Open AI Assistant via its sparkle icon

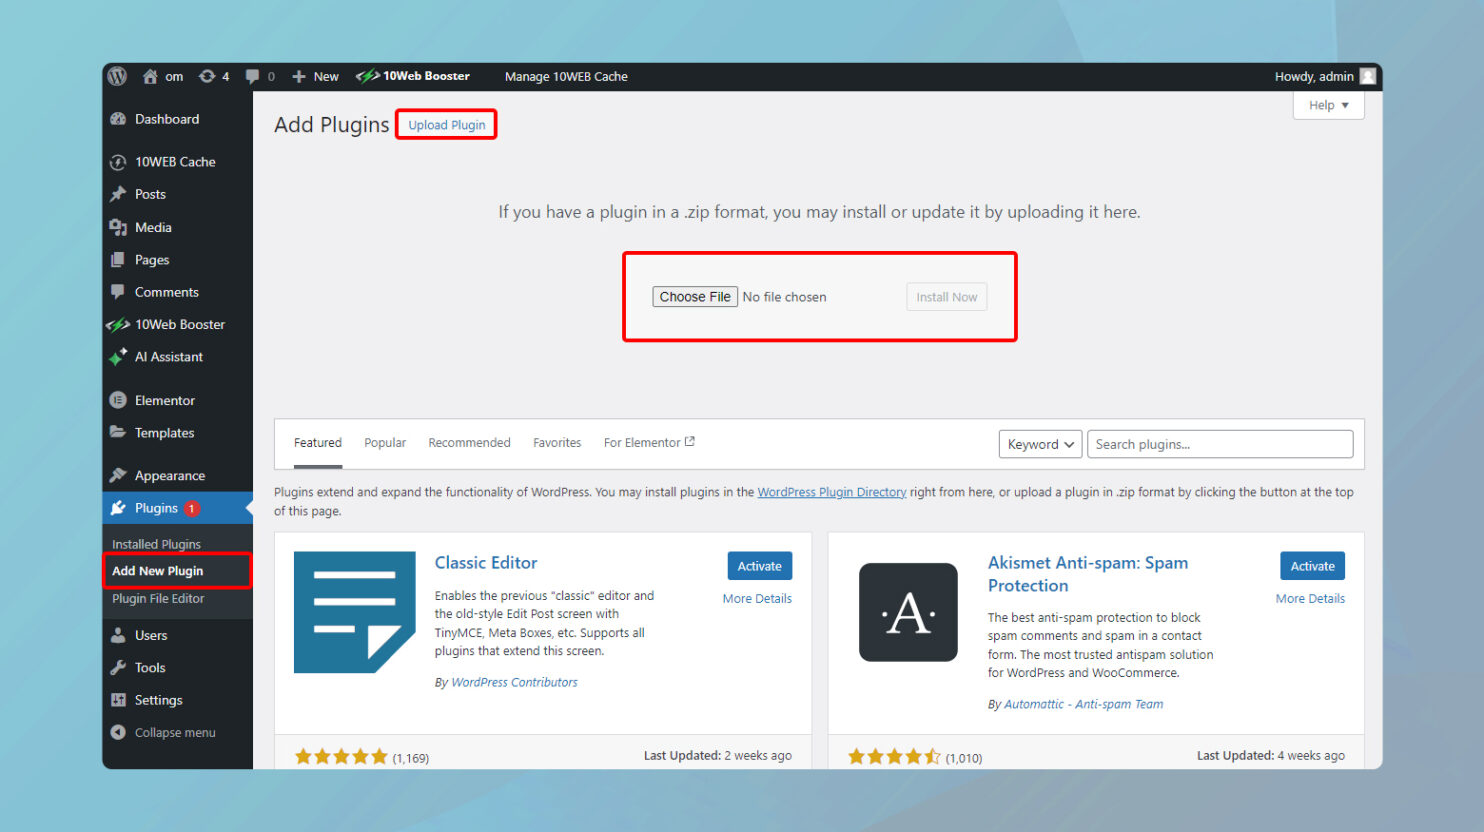click(x=117, y=357)
